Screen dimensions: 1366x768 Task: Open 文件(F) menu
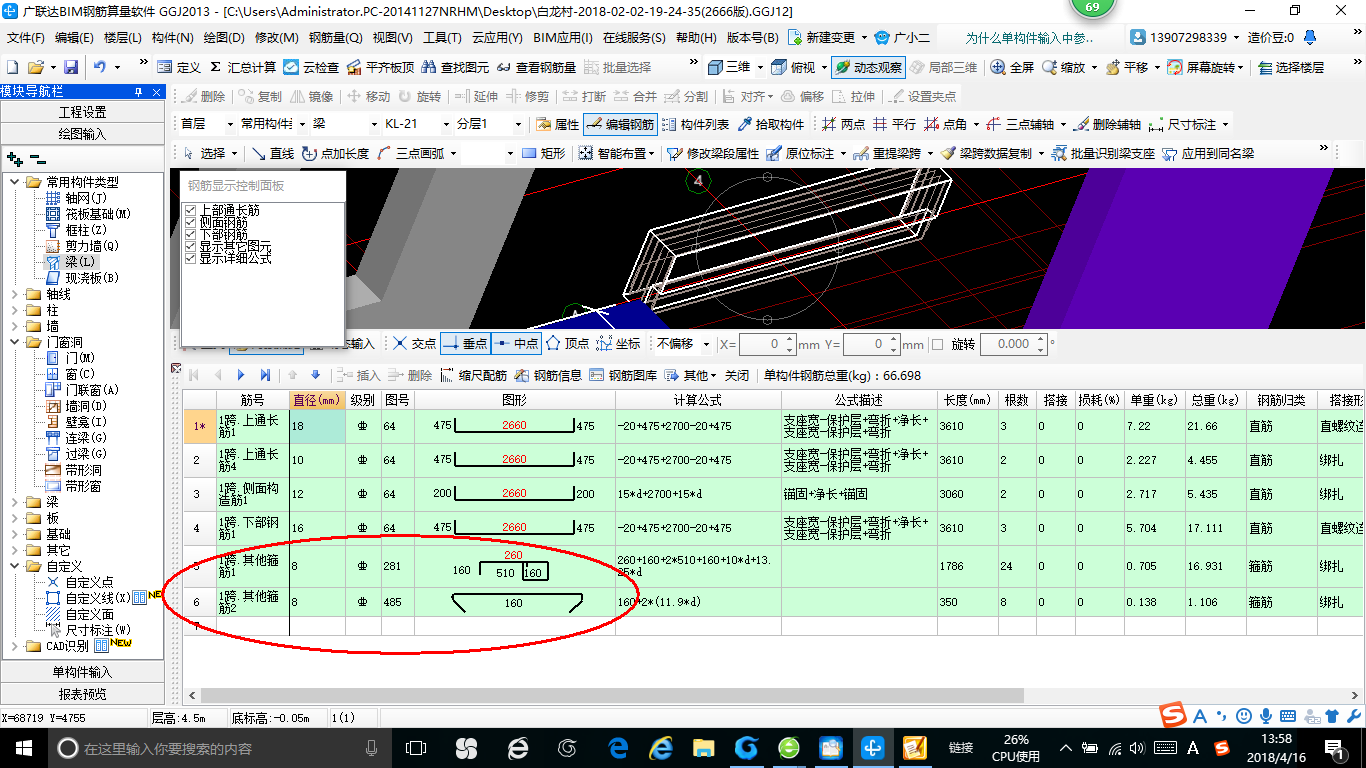pos(26,38)
